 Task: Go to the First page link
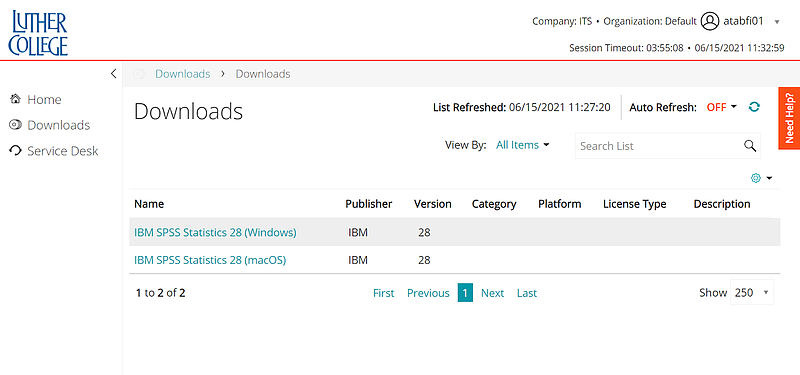click(384, 293)
